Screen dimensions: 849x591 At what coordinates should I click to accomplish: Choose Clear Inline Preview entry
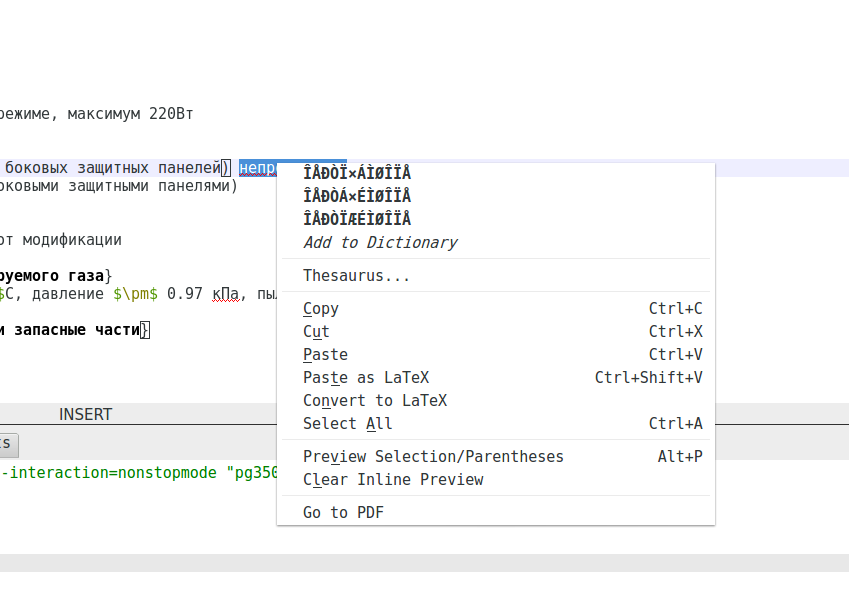(x=495, y=480)
